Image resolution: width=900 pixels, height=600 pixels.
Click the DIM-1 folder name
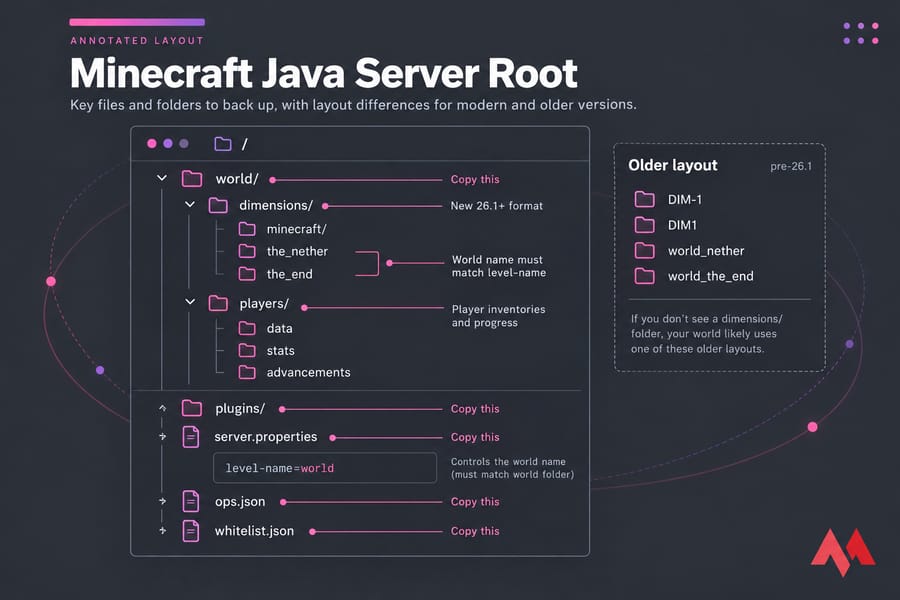tap(685, 199)
